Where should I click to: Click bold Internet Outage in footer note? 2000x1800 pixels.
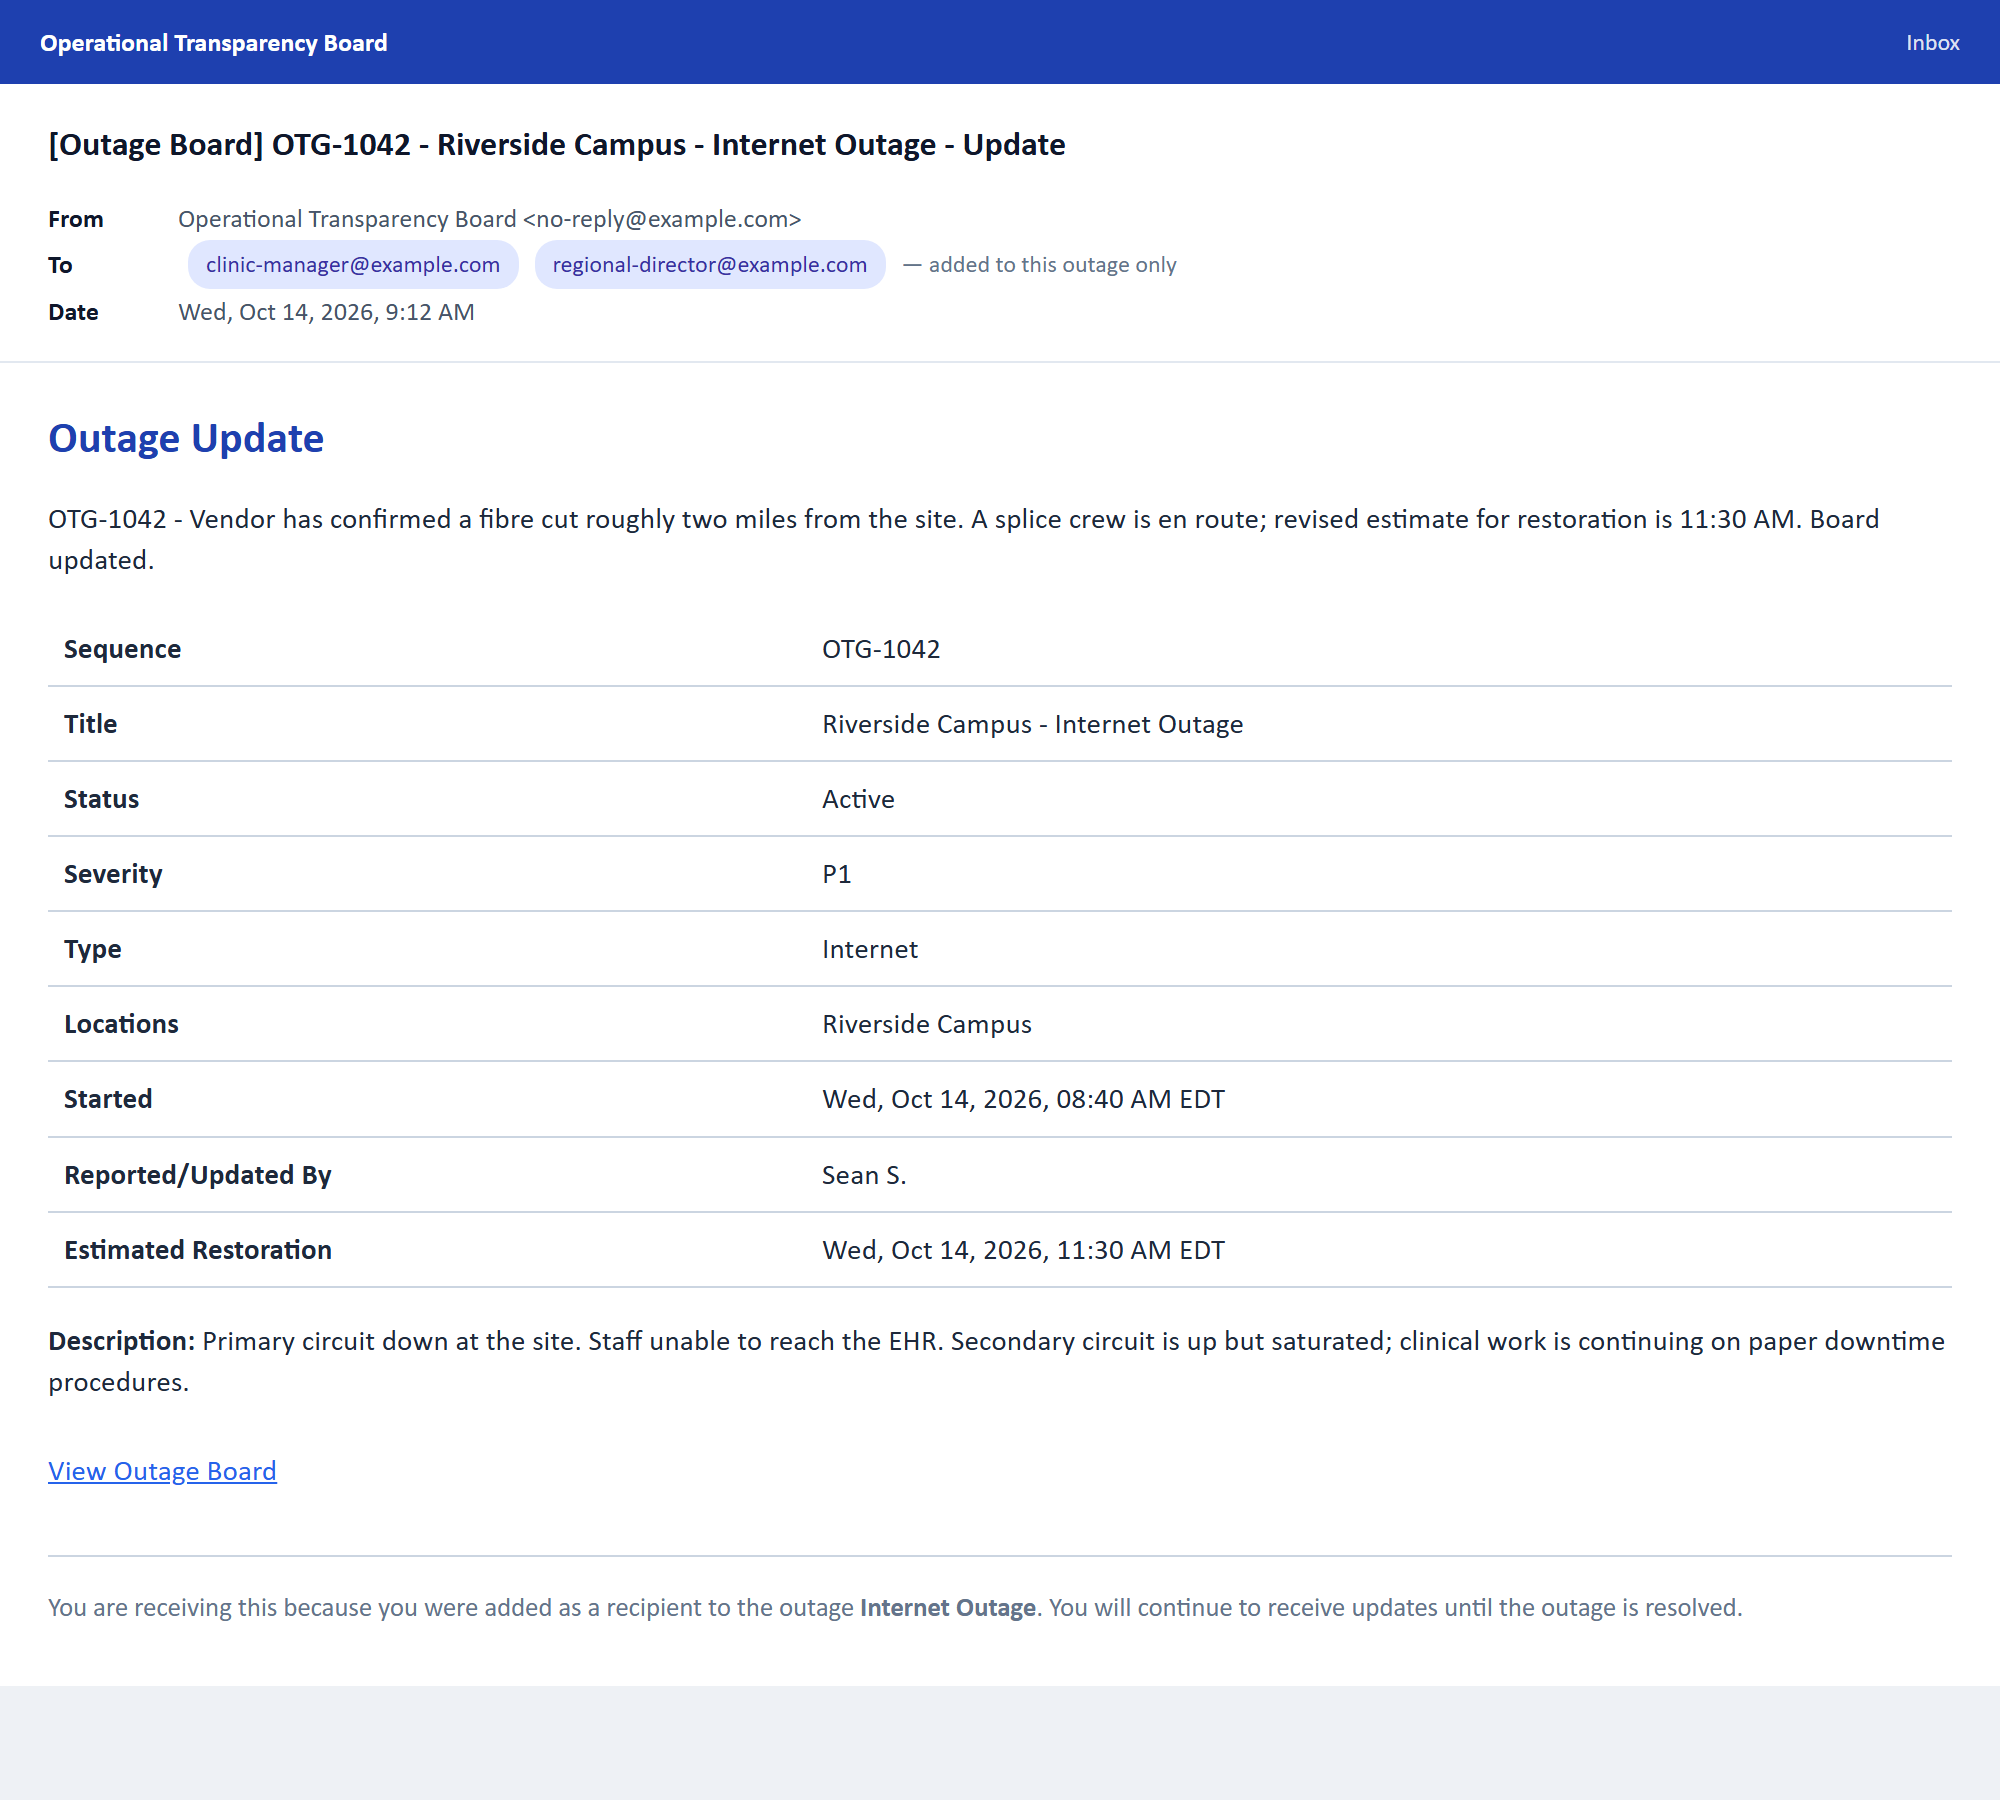point(947,1608)
